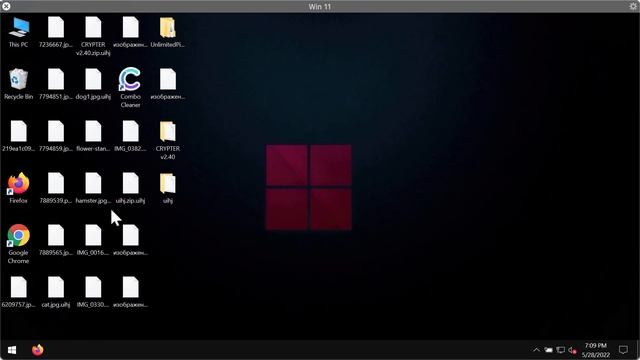
Task: Launch the Google Chrome desktop shortcut
Action: click(18, 244)
